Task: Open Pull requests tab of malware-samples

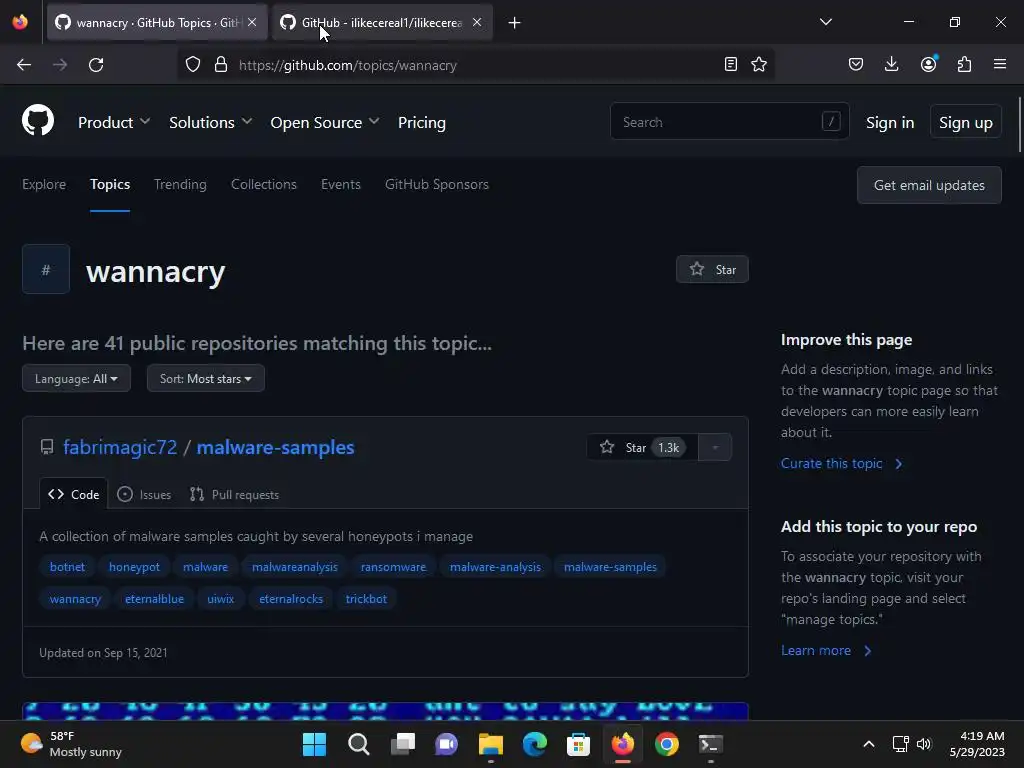Action: [x=234, y=494]
